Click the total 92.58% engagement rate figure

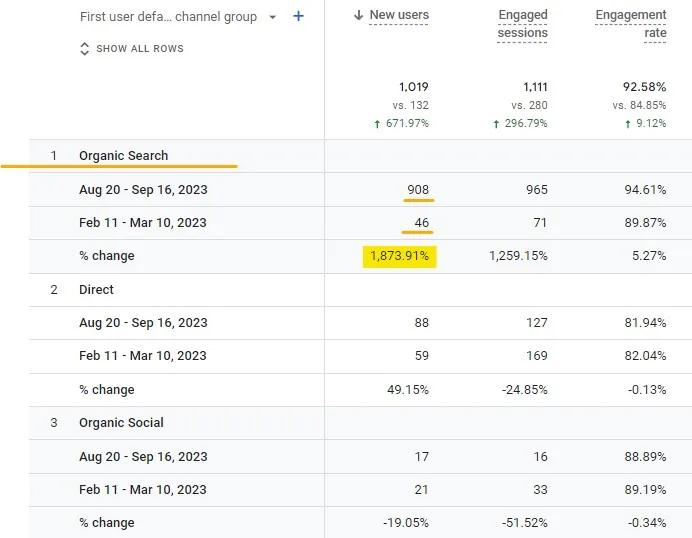pyautogui.click(x=644, y=87)
